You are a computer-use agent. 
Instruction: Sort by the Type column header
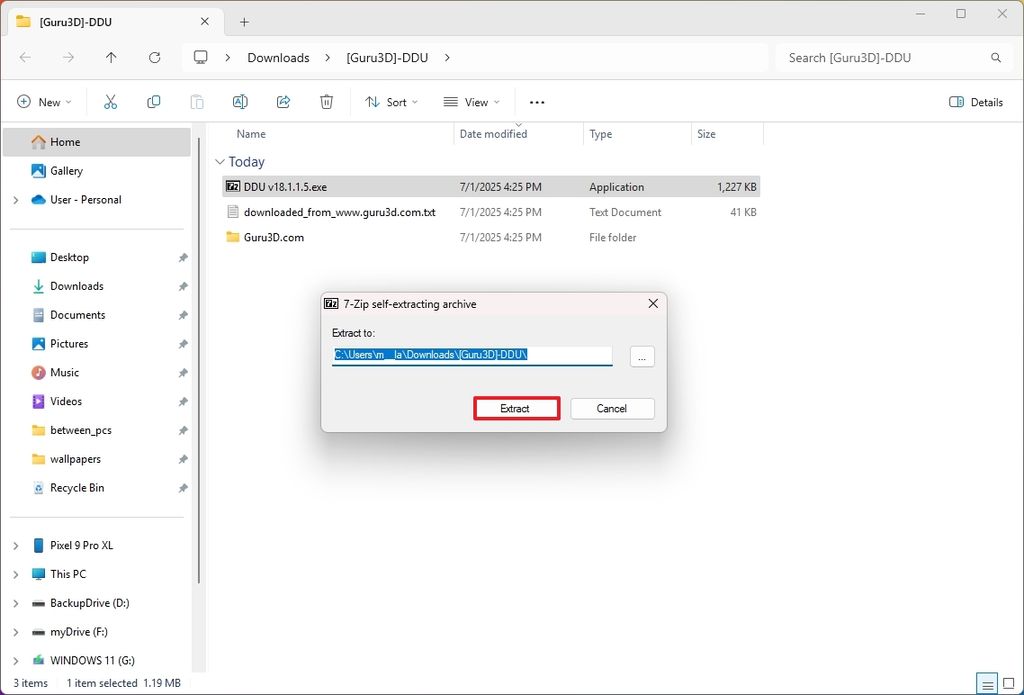(637, 134)
